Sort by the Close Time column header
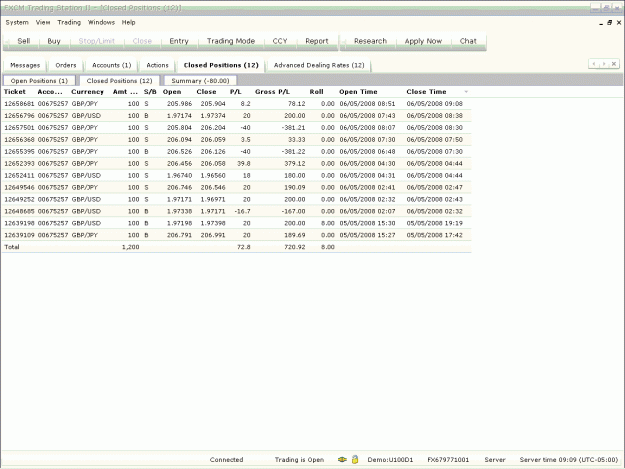 [x=426, y=92]
